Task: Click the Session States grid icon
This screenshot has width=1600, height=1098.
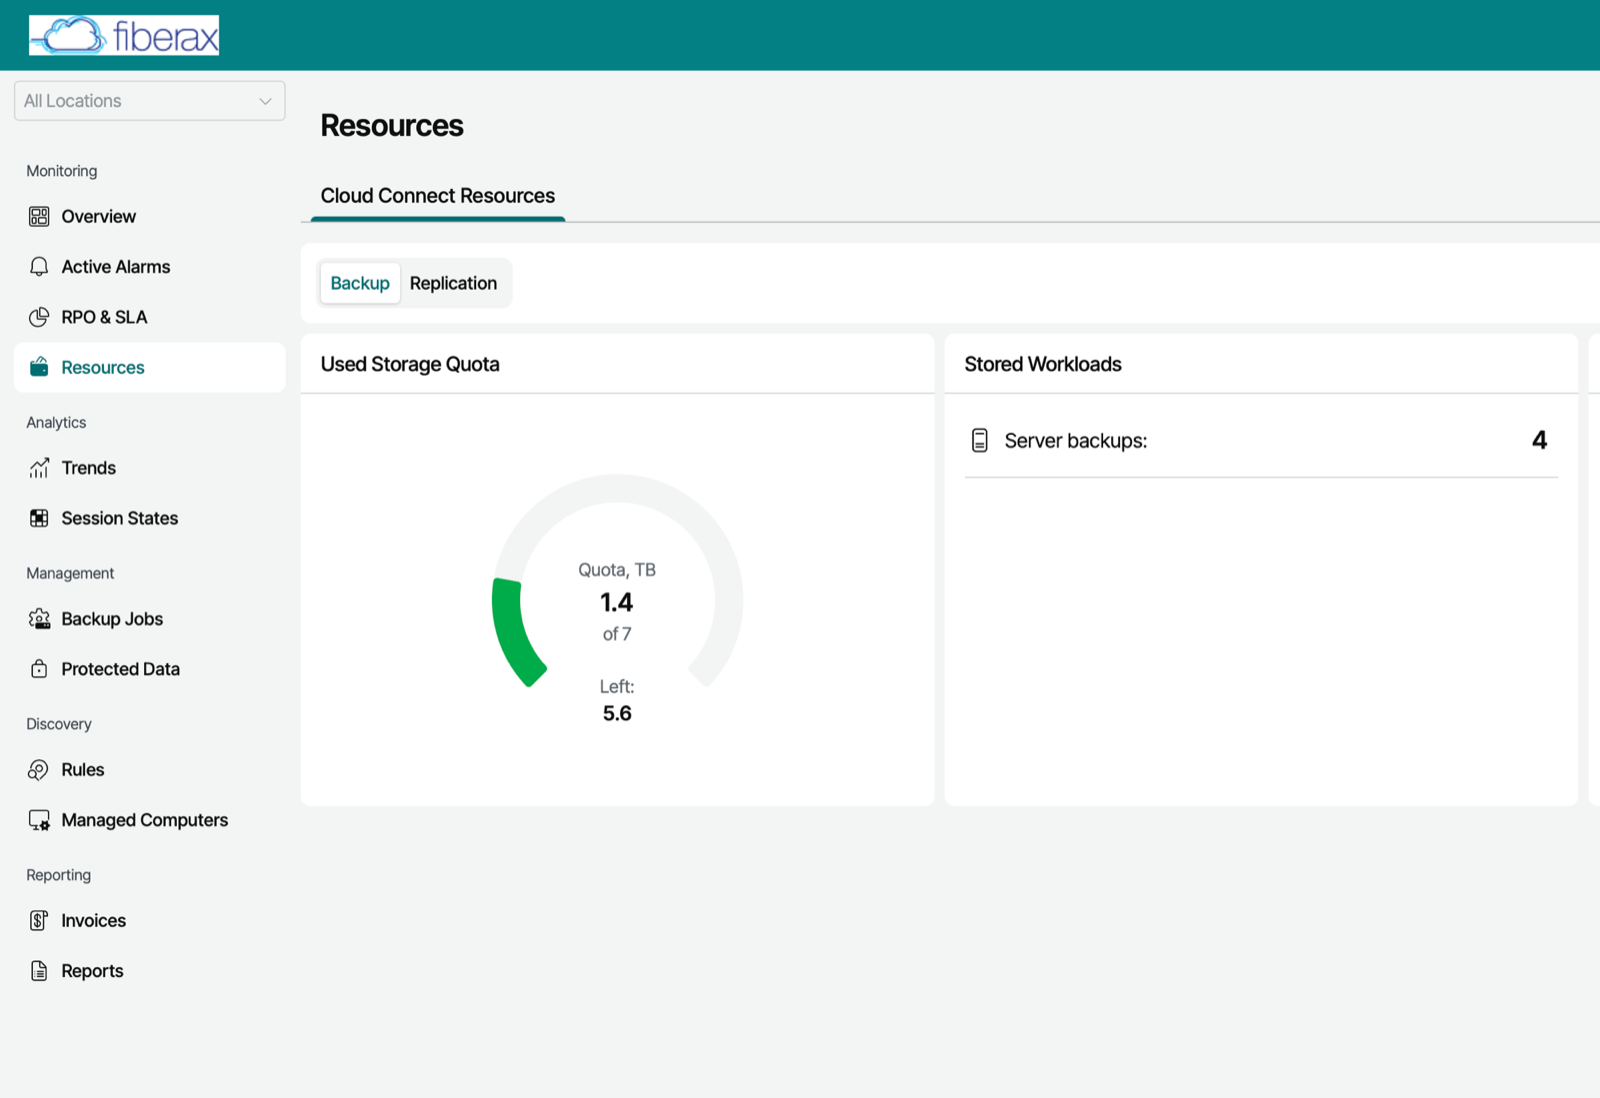Action: [x=39, y=518]
